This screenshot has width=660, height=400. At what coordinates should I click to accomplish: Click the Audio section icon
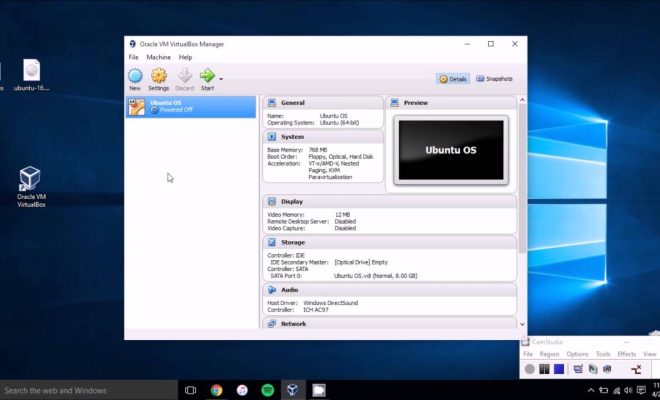coord(272,290)
